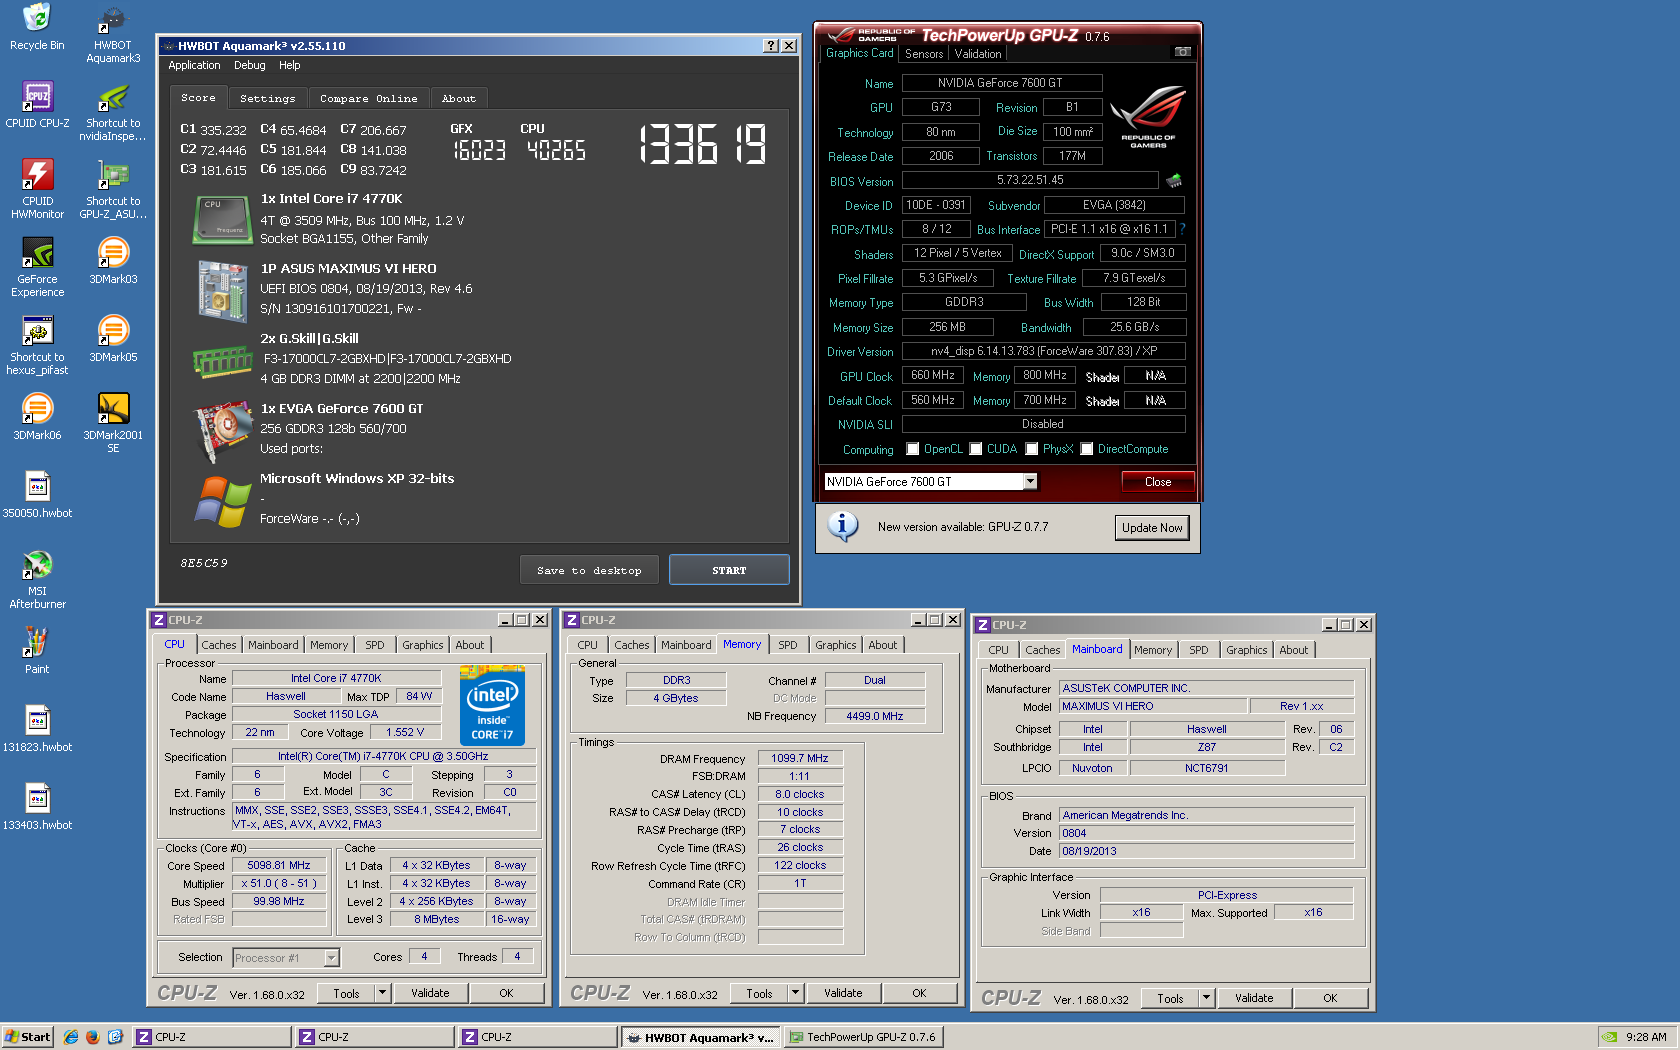The height and width of the screenshot is (1050, 1680).
Task: Click Firefox quick launch icon
Action: (x=93, y=1037)
